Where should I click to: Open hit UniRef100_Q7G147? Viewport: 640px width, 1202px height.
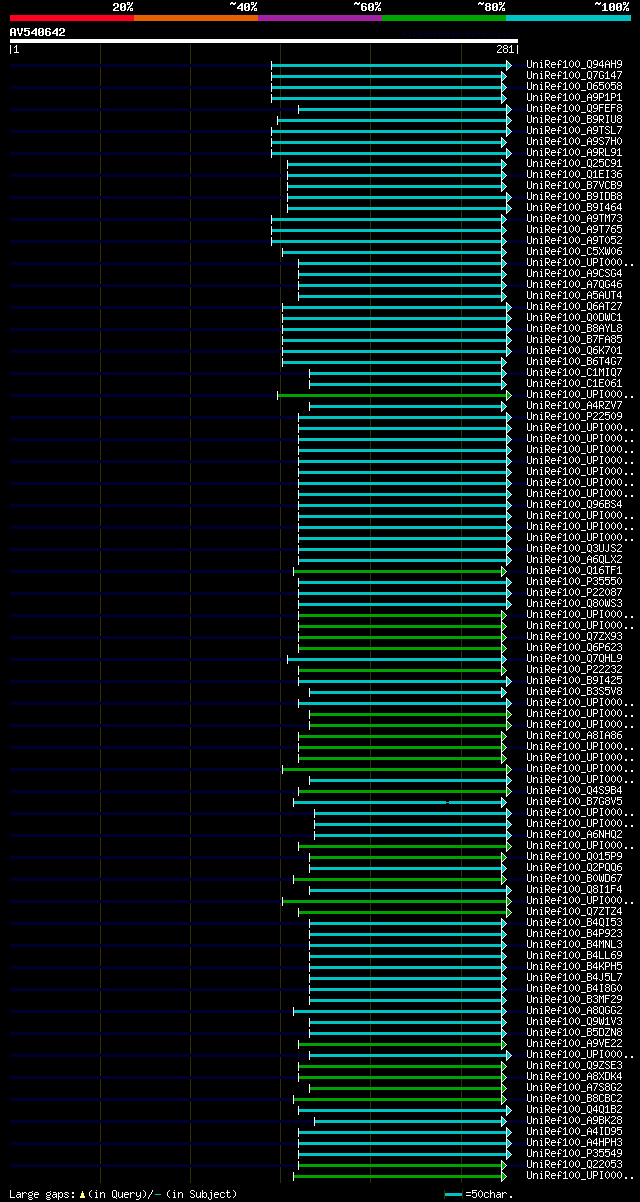(x=574, y=75)
